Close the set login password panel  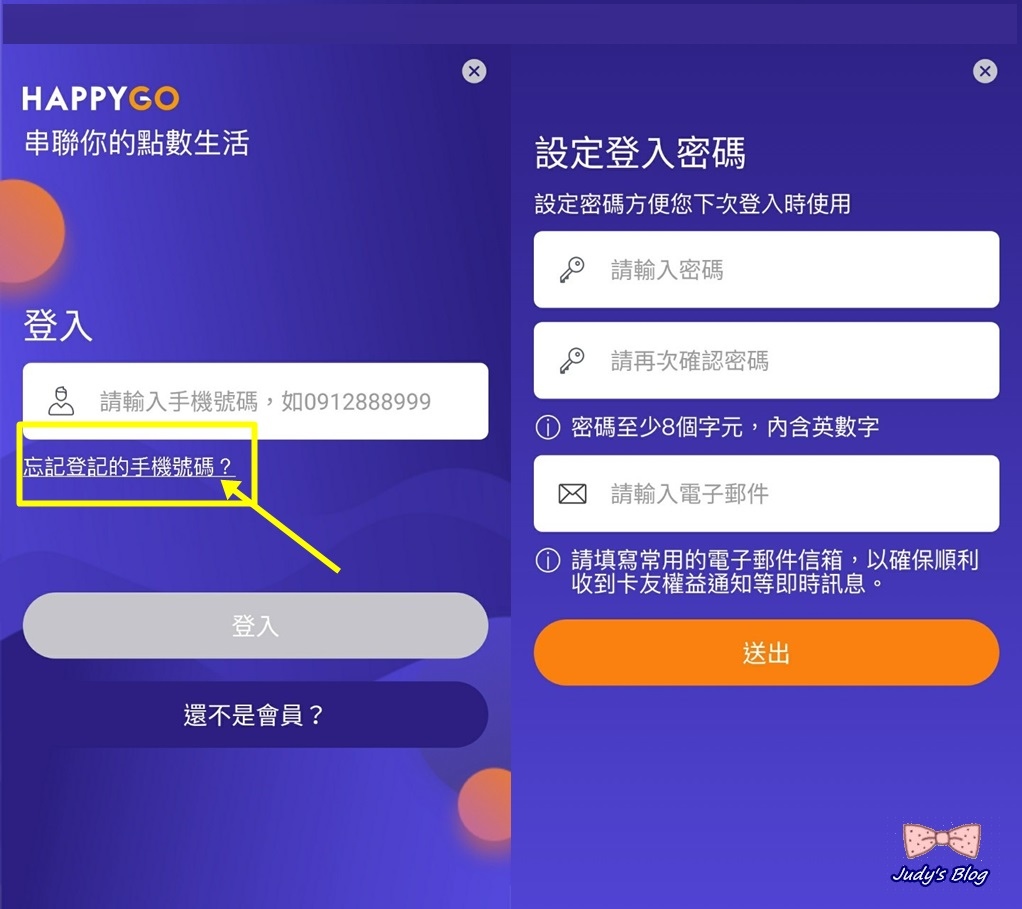(x=985, y=71)
